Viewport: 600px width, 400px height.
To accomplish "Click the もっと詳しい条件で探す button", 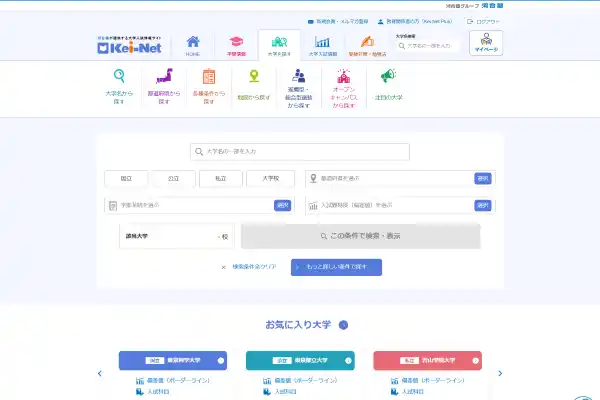I will 336,267.
